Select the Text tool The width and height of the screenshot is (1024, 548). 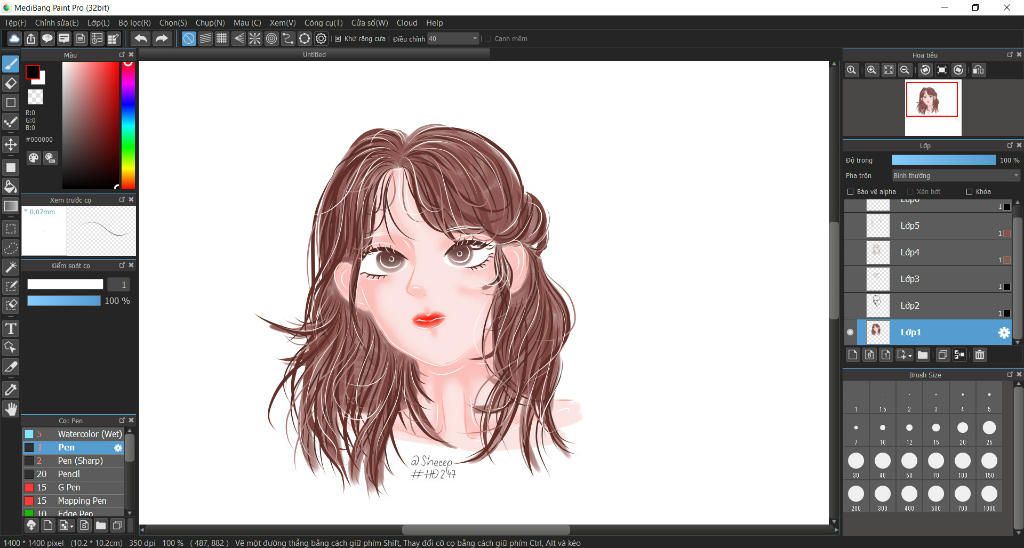[x=10, y=329]
